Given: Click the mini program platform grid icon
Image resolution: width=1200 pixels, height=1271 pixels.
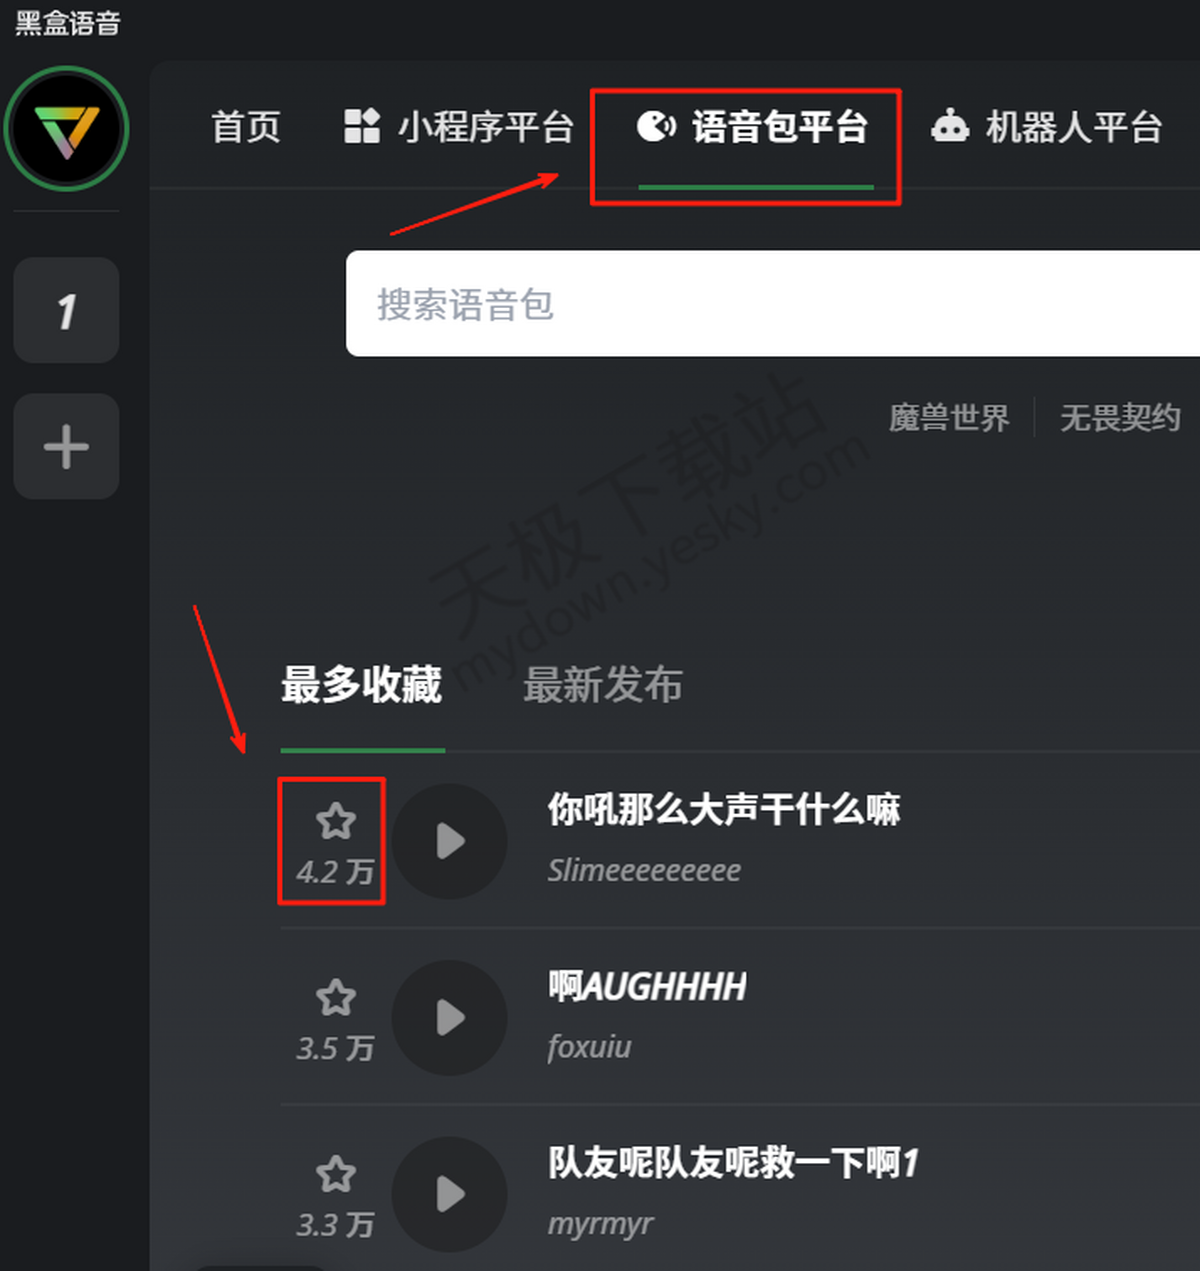Looking at the screenshot, I should click(x=361, y=126).
